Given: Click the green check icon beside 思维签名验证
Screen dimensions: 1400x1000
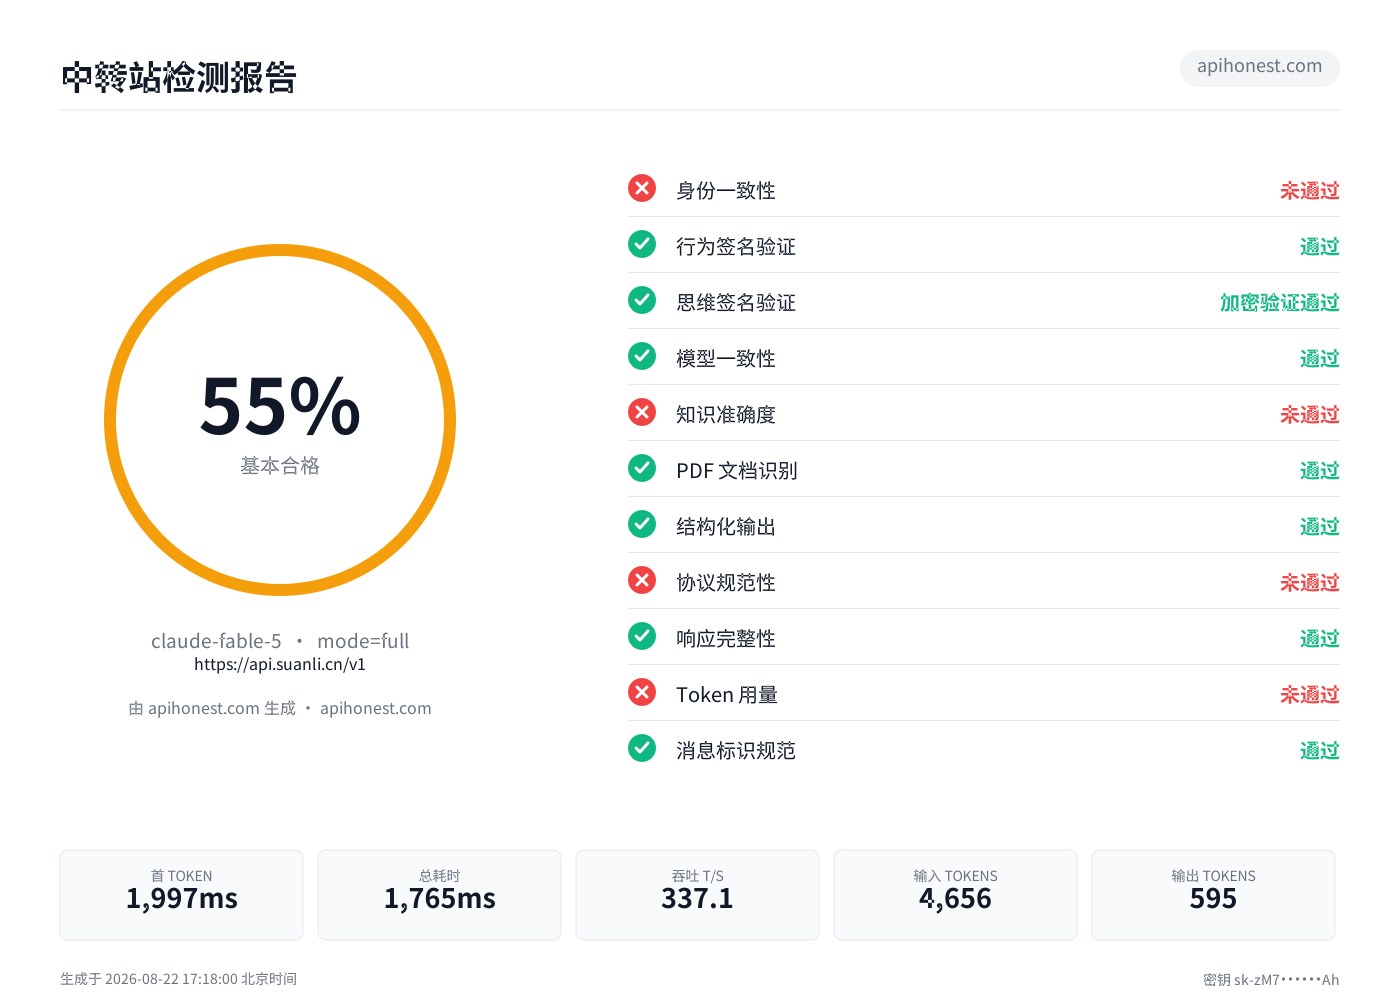Looking at the screenshot, I should (x=642, y=300).
